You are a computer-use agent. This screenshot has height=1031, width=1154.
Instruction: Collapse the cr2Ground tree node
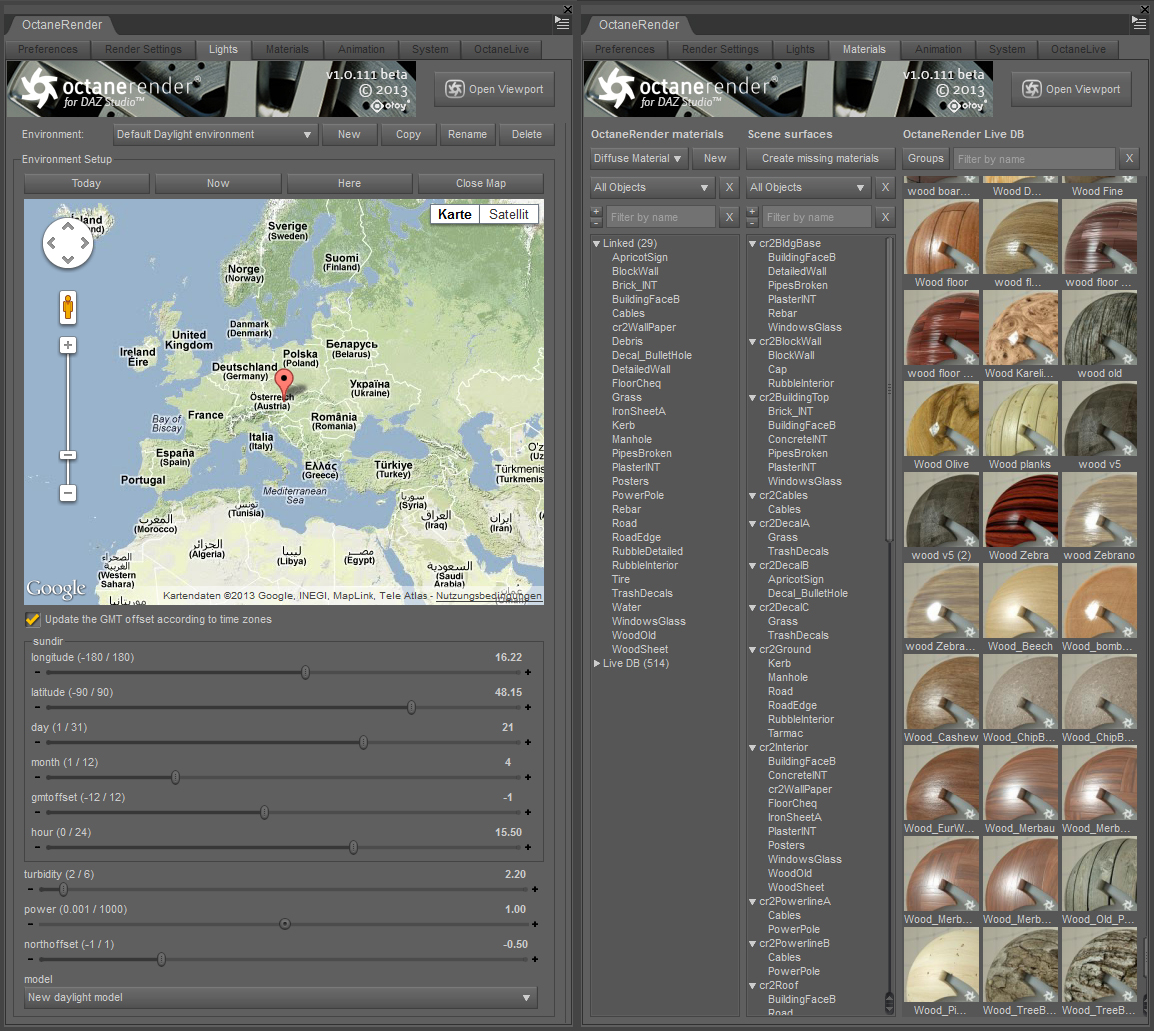(x=752, y=650)
